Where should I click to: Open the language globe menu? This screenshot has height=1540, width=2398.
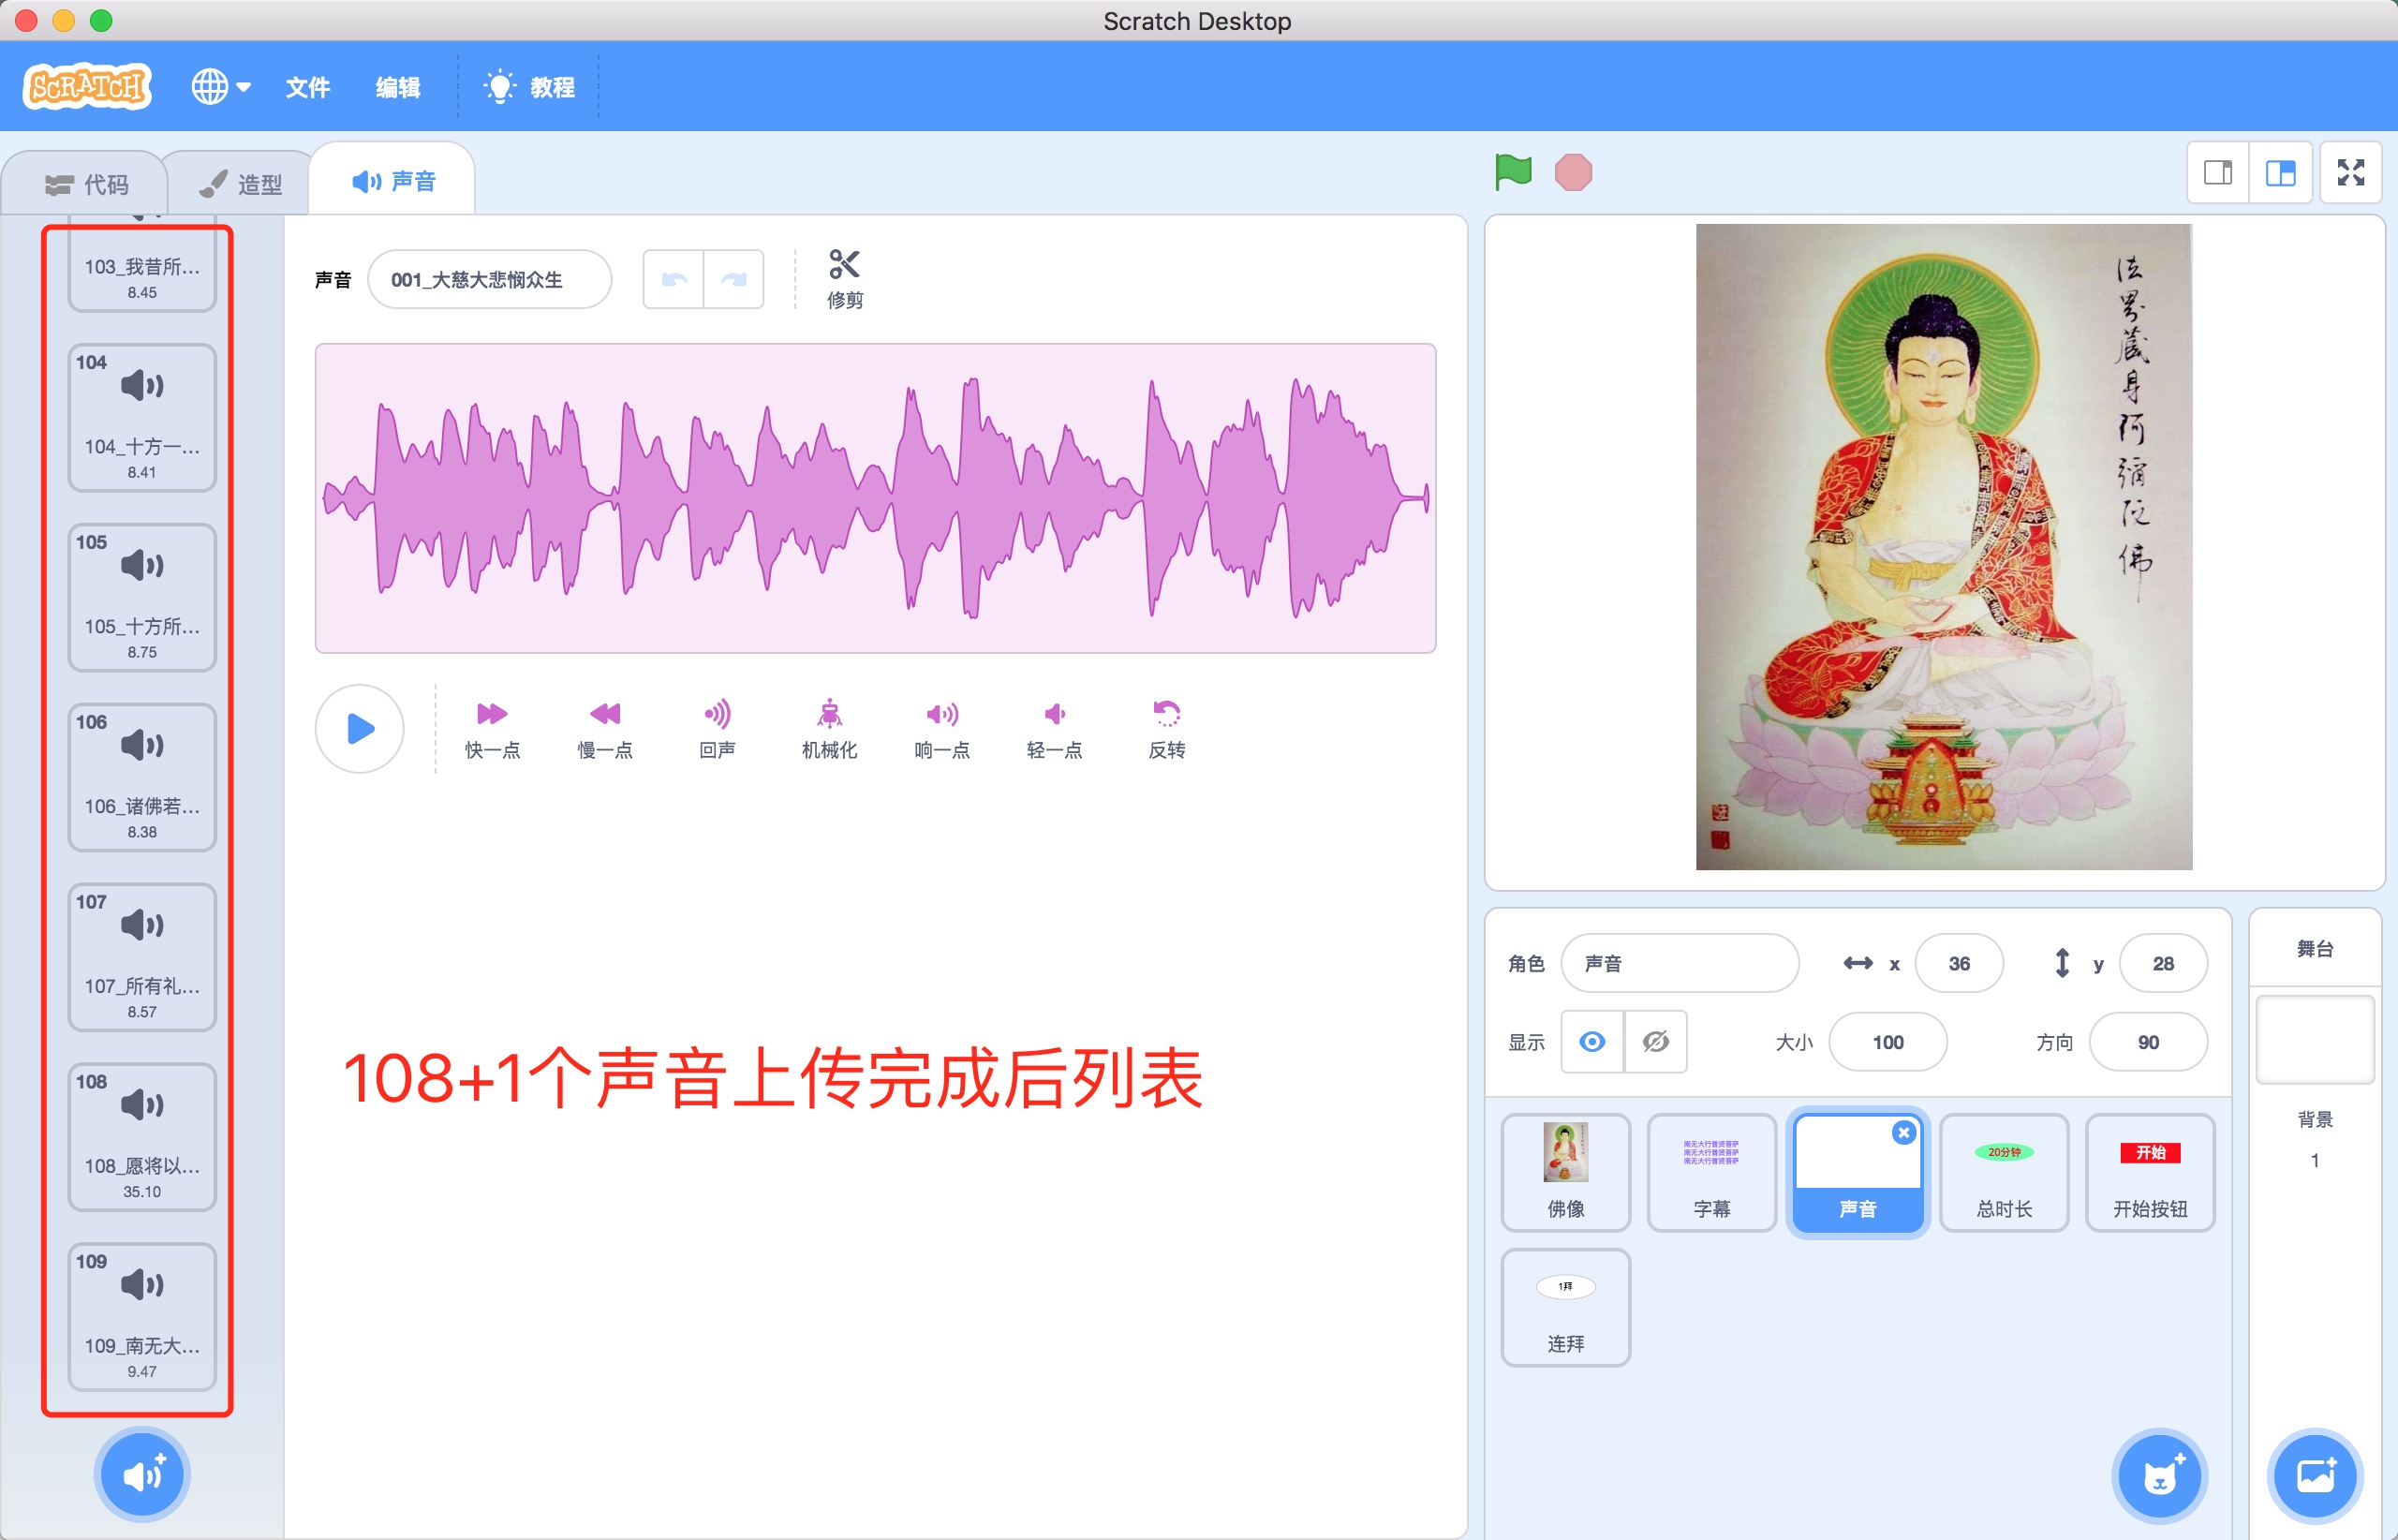pos(220,87)
